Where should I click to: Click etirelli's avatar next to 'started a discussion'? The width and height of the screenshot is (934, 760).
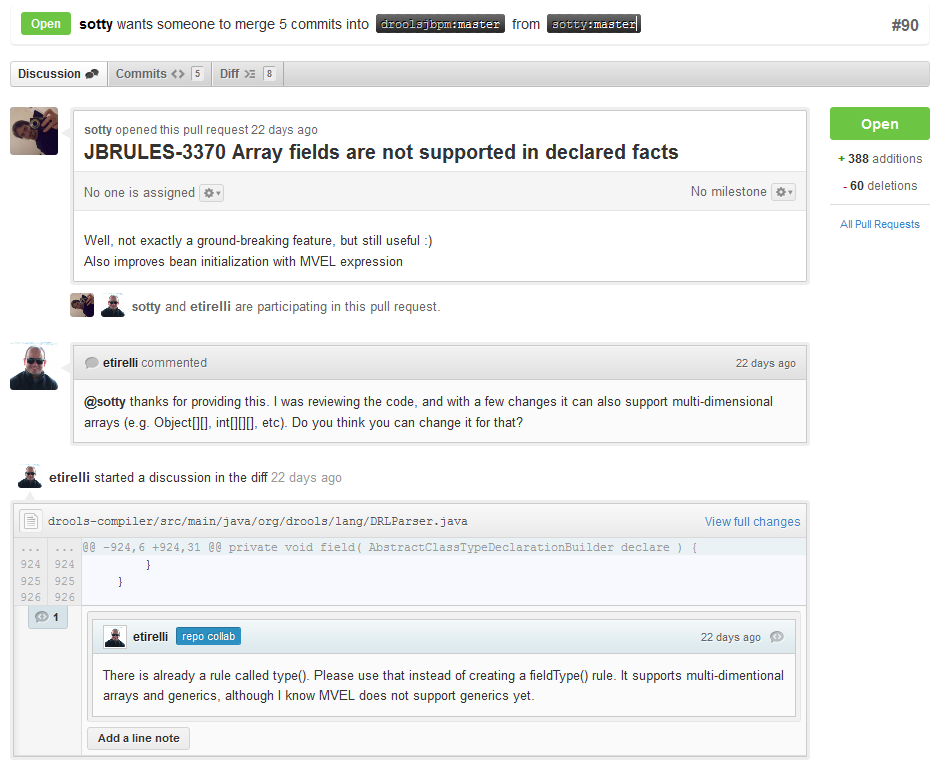tap(30, 477)
